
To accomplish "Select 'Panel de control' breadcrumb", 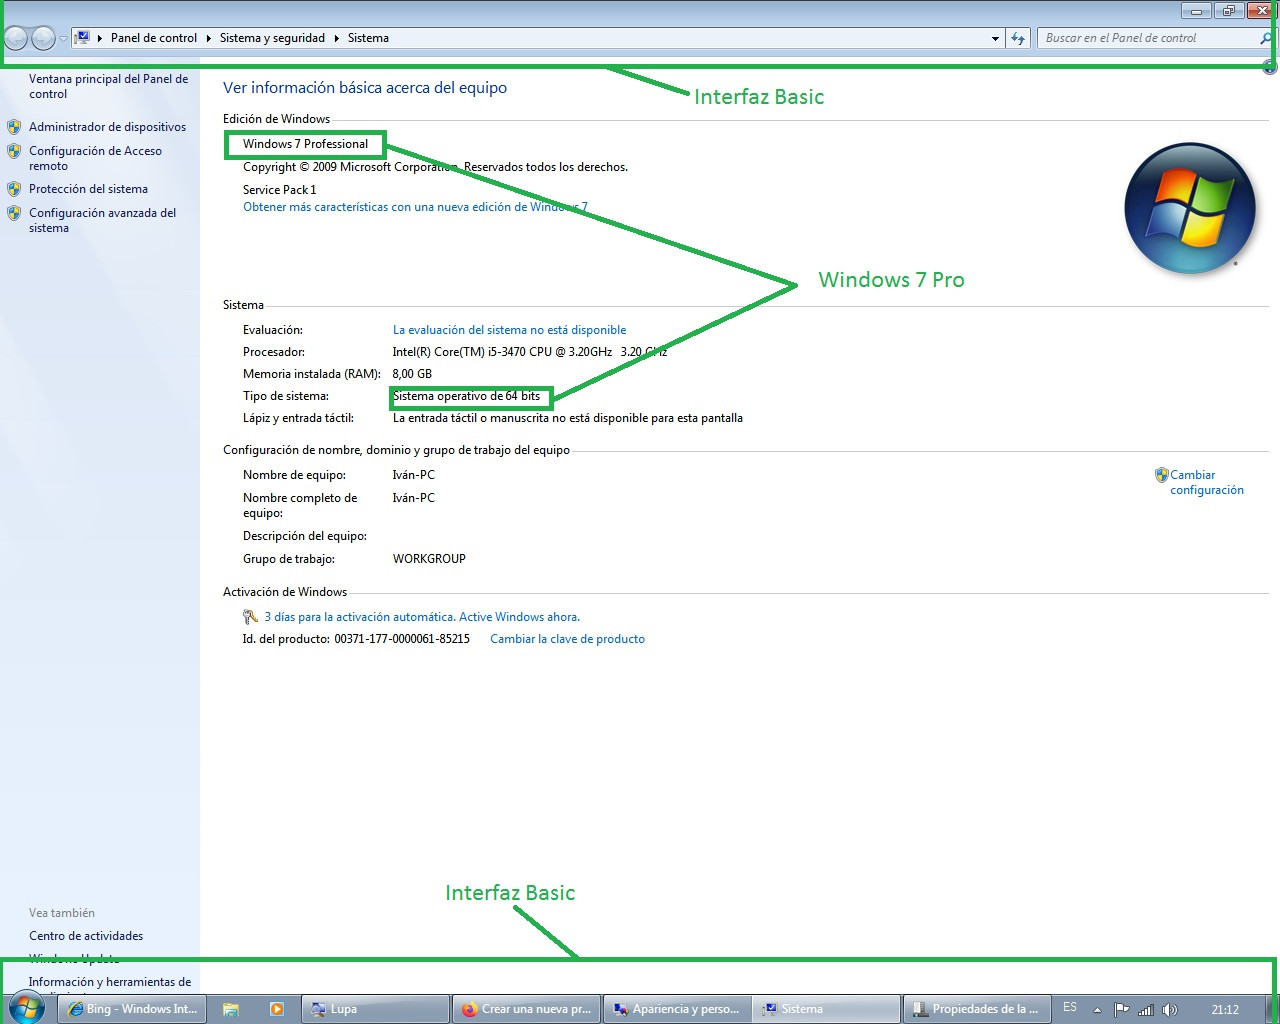I will pos(154,38).
